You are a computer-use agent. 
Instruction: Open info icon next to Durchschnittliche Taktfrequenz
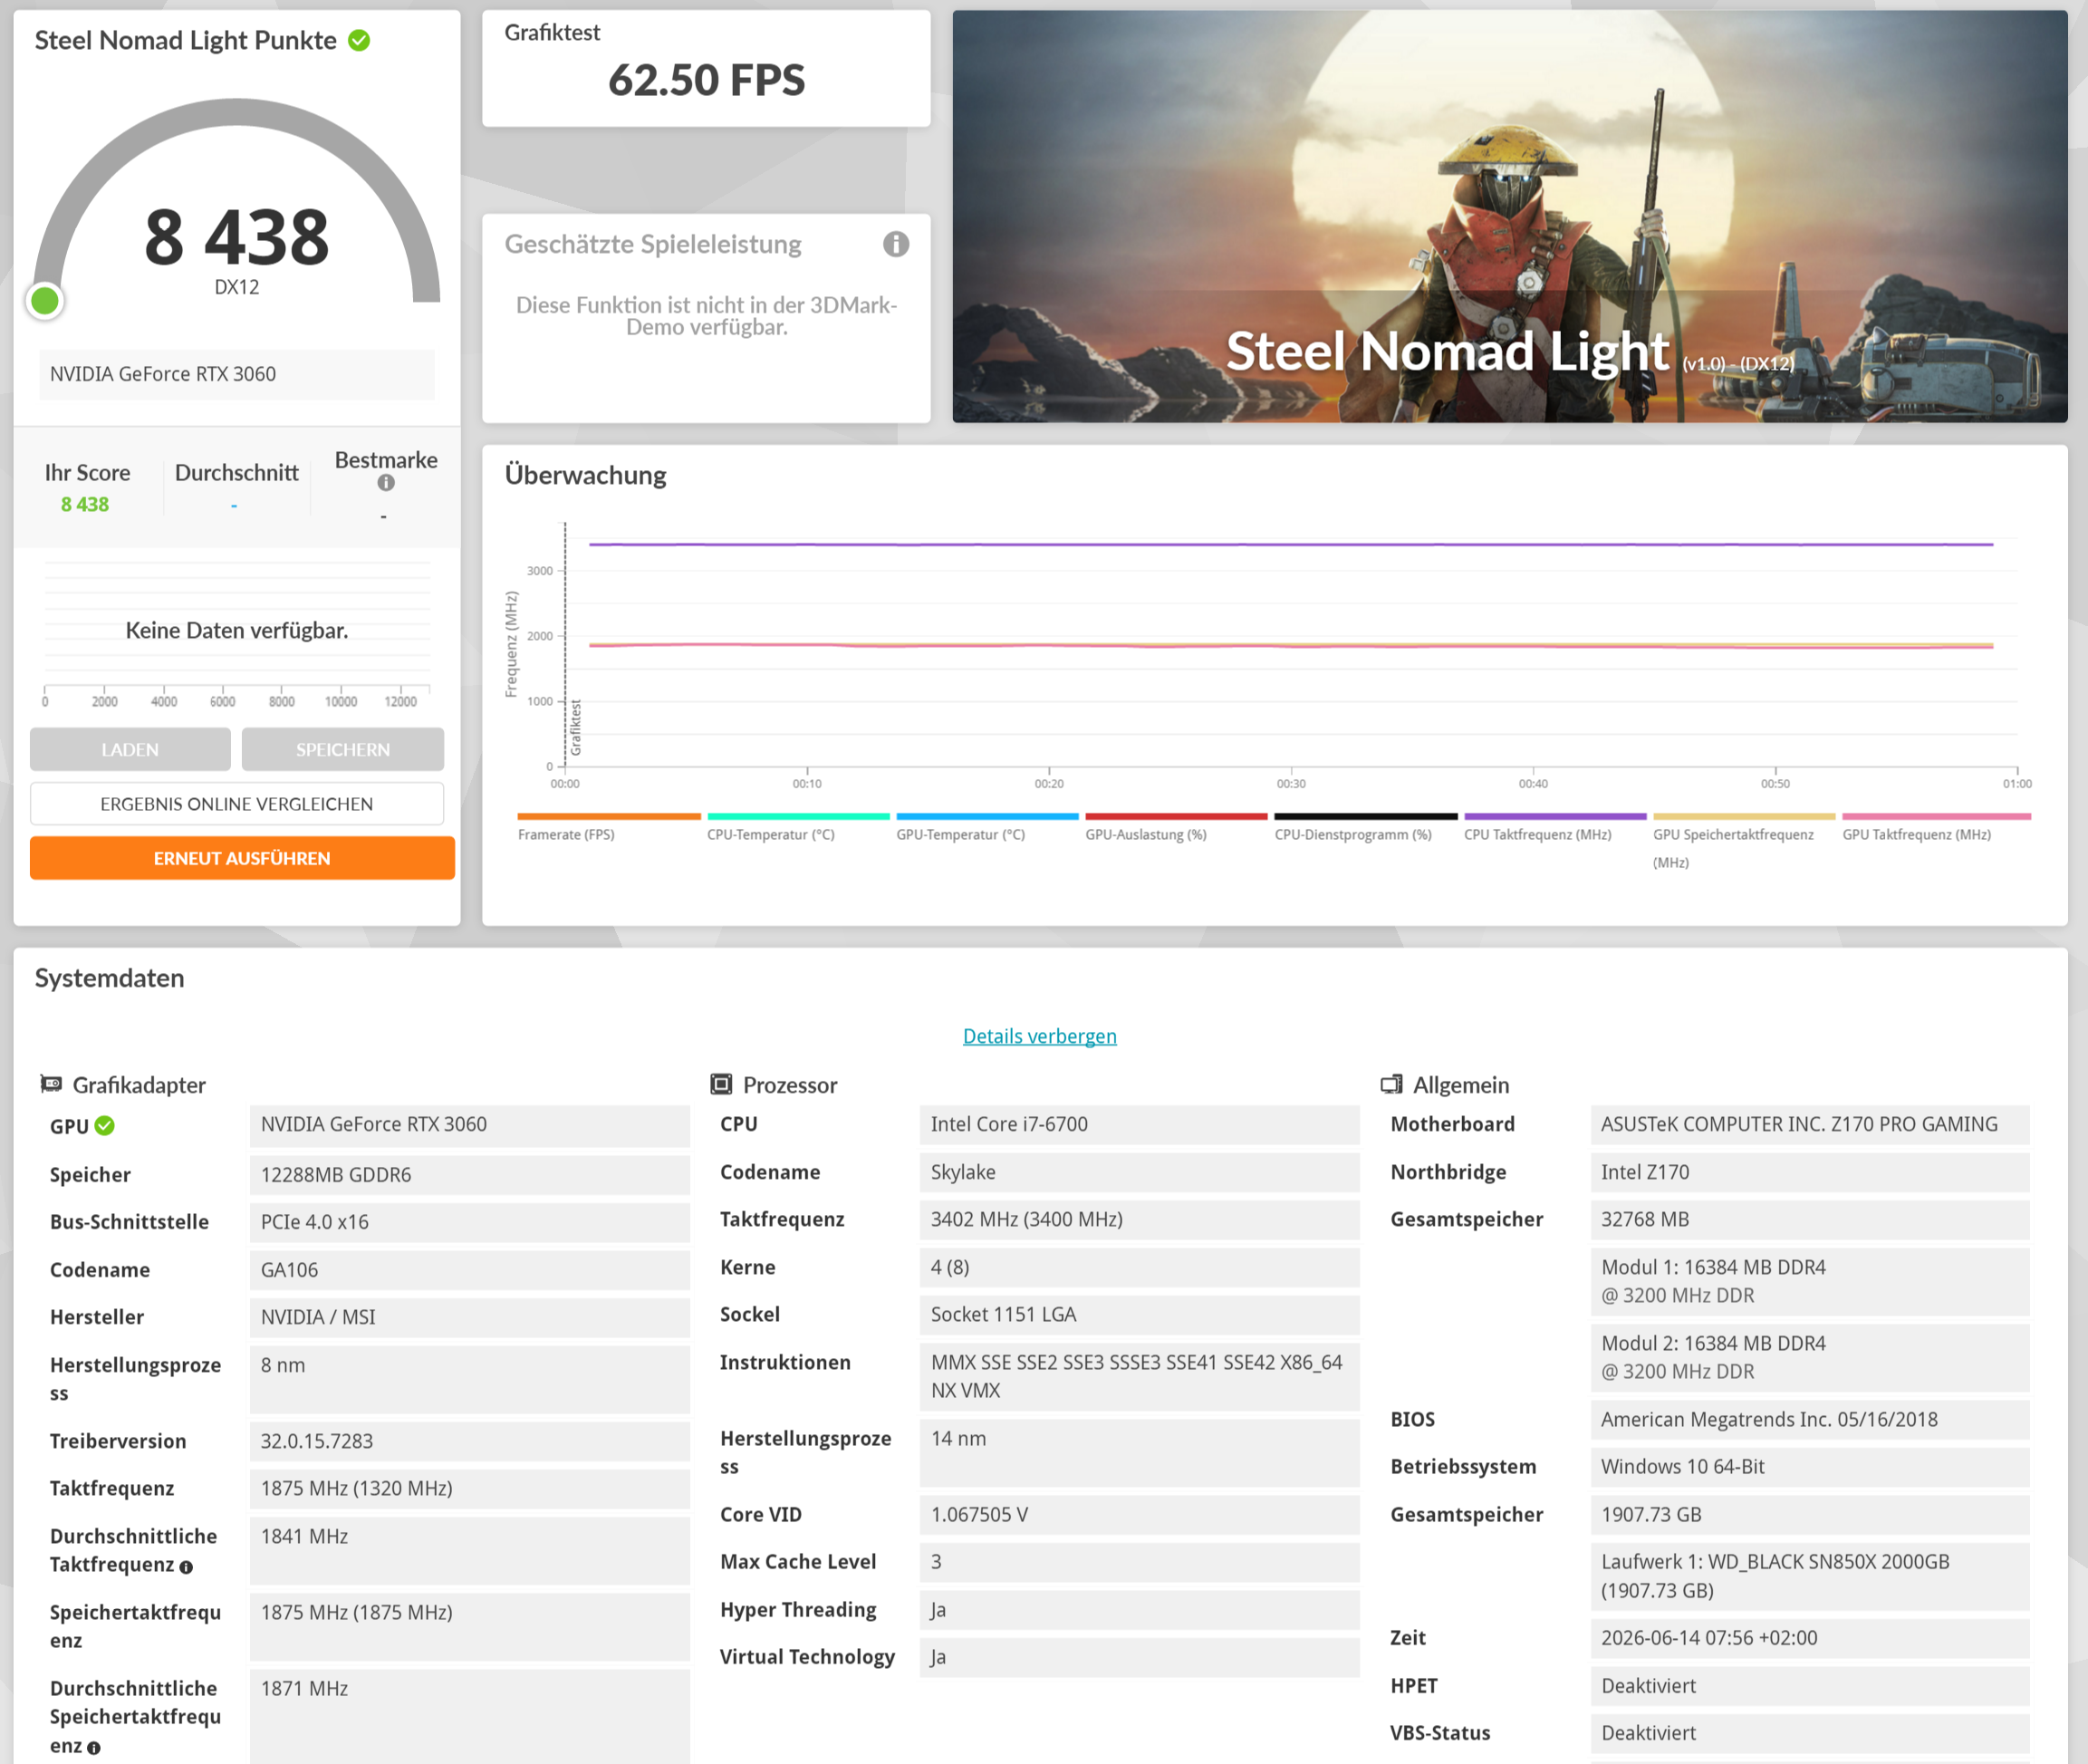point(186,1567)
